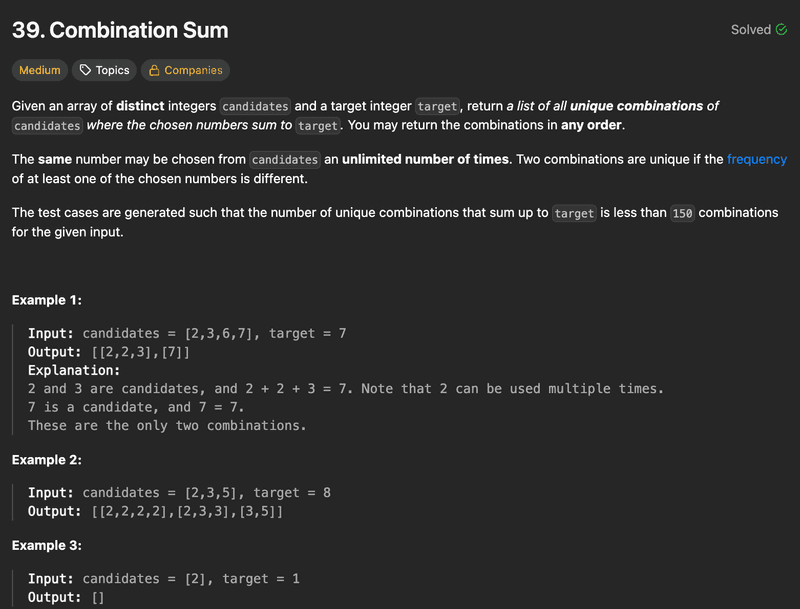Click the "39. Combination Sum" title
The image size is (800, 609).
coord(120,30)
